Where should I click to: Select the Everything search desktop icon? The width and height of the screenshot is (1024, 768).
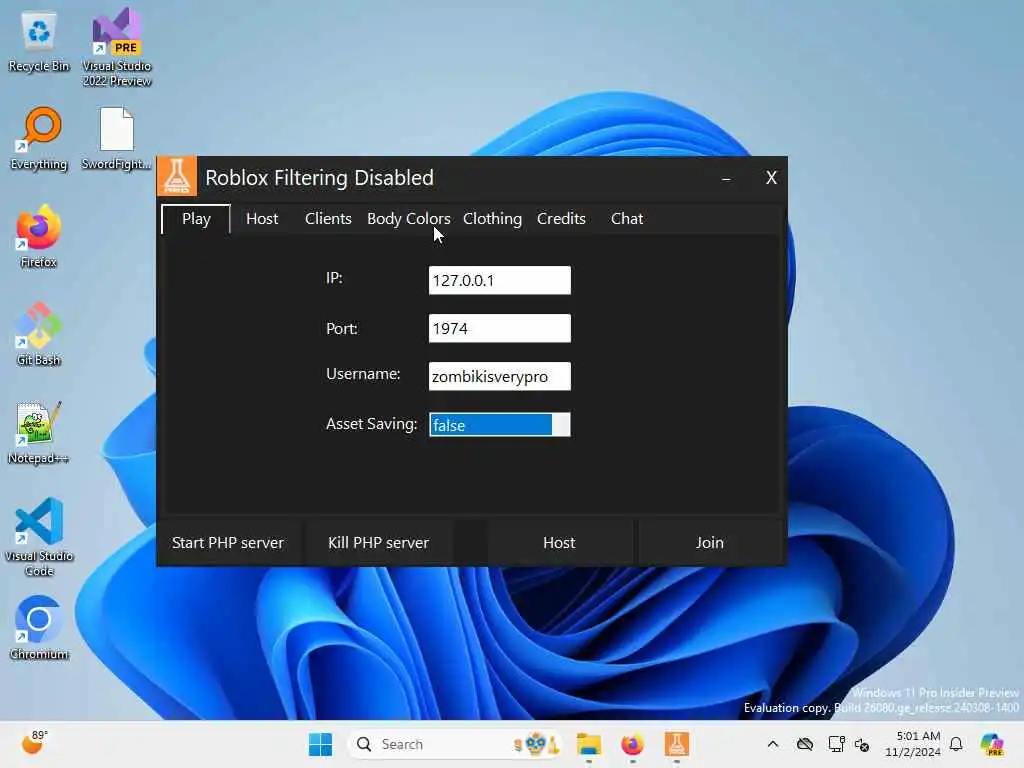[x=39, y=138]
